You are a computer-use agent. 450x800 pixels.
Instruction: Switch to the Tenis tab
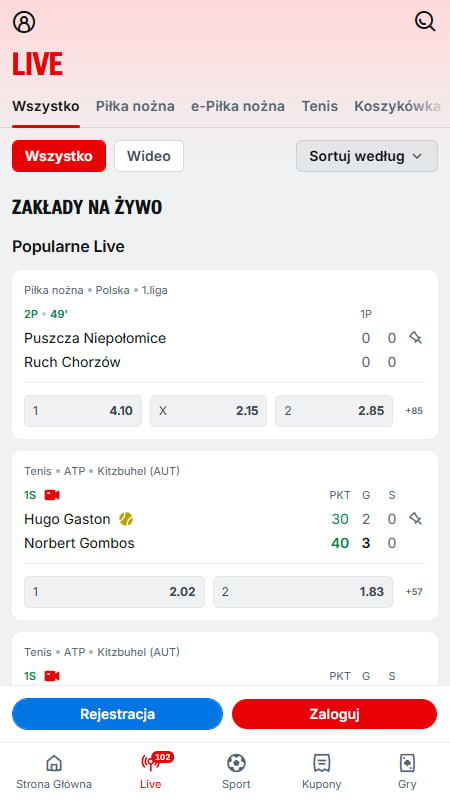[319, 106]
